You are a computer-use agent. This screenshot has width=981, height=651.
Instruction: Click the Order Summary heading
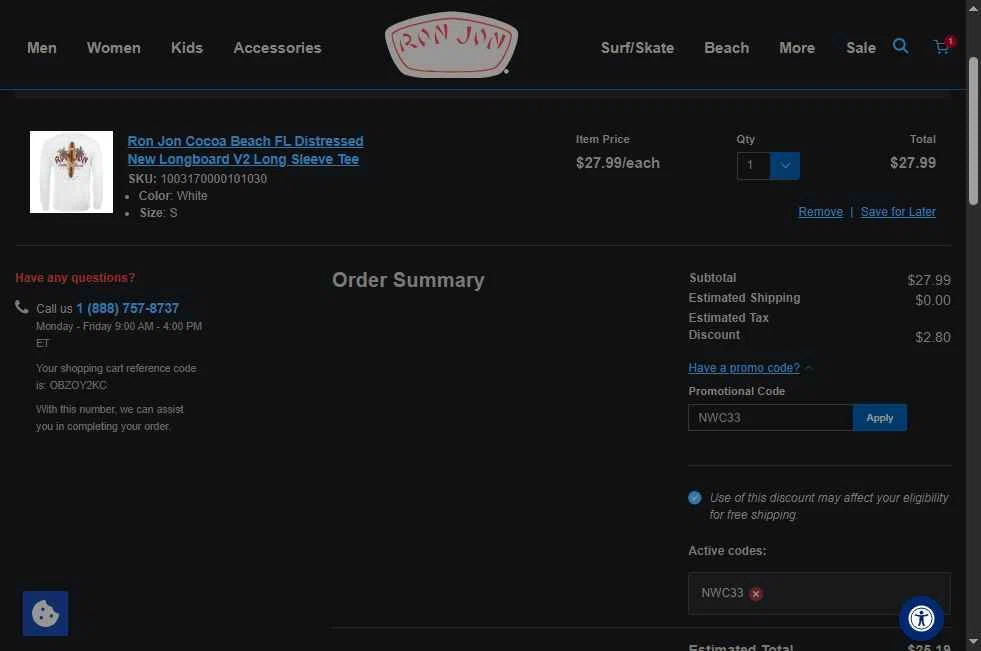point(408,280)
